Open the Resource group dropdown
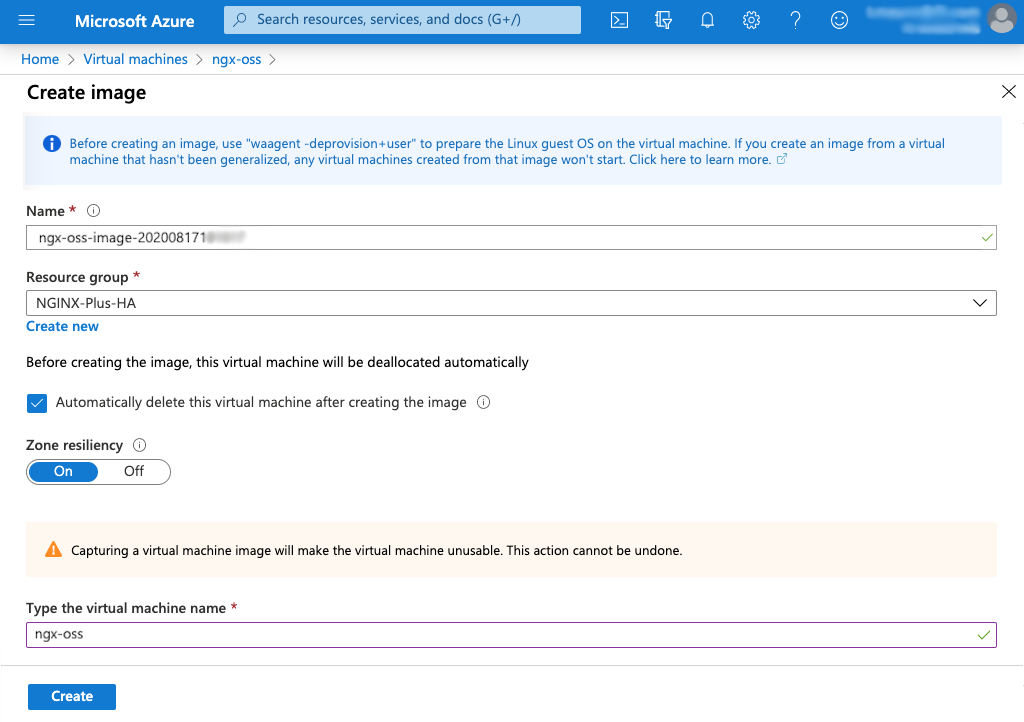The height and width of the screenshot is (722, 1024). (980, 302)
